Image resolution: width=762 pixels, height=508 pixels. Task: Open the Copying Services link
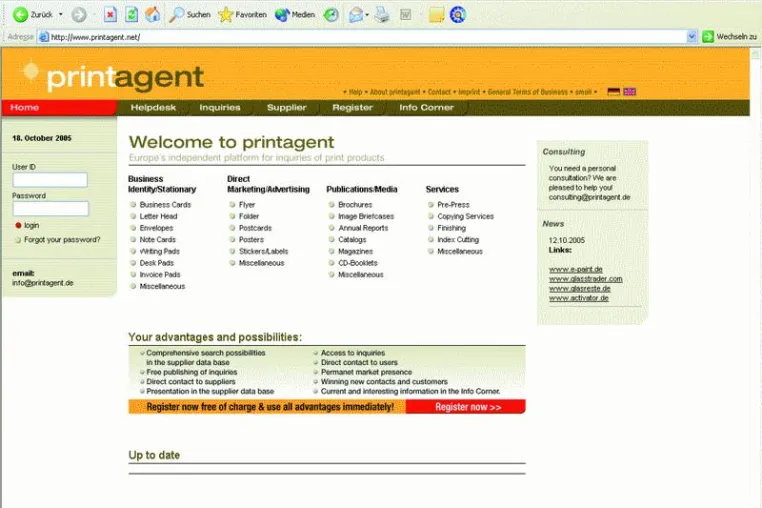pyautogui.click(x=465, y=216)
